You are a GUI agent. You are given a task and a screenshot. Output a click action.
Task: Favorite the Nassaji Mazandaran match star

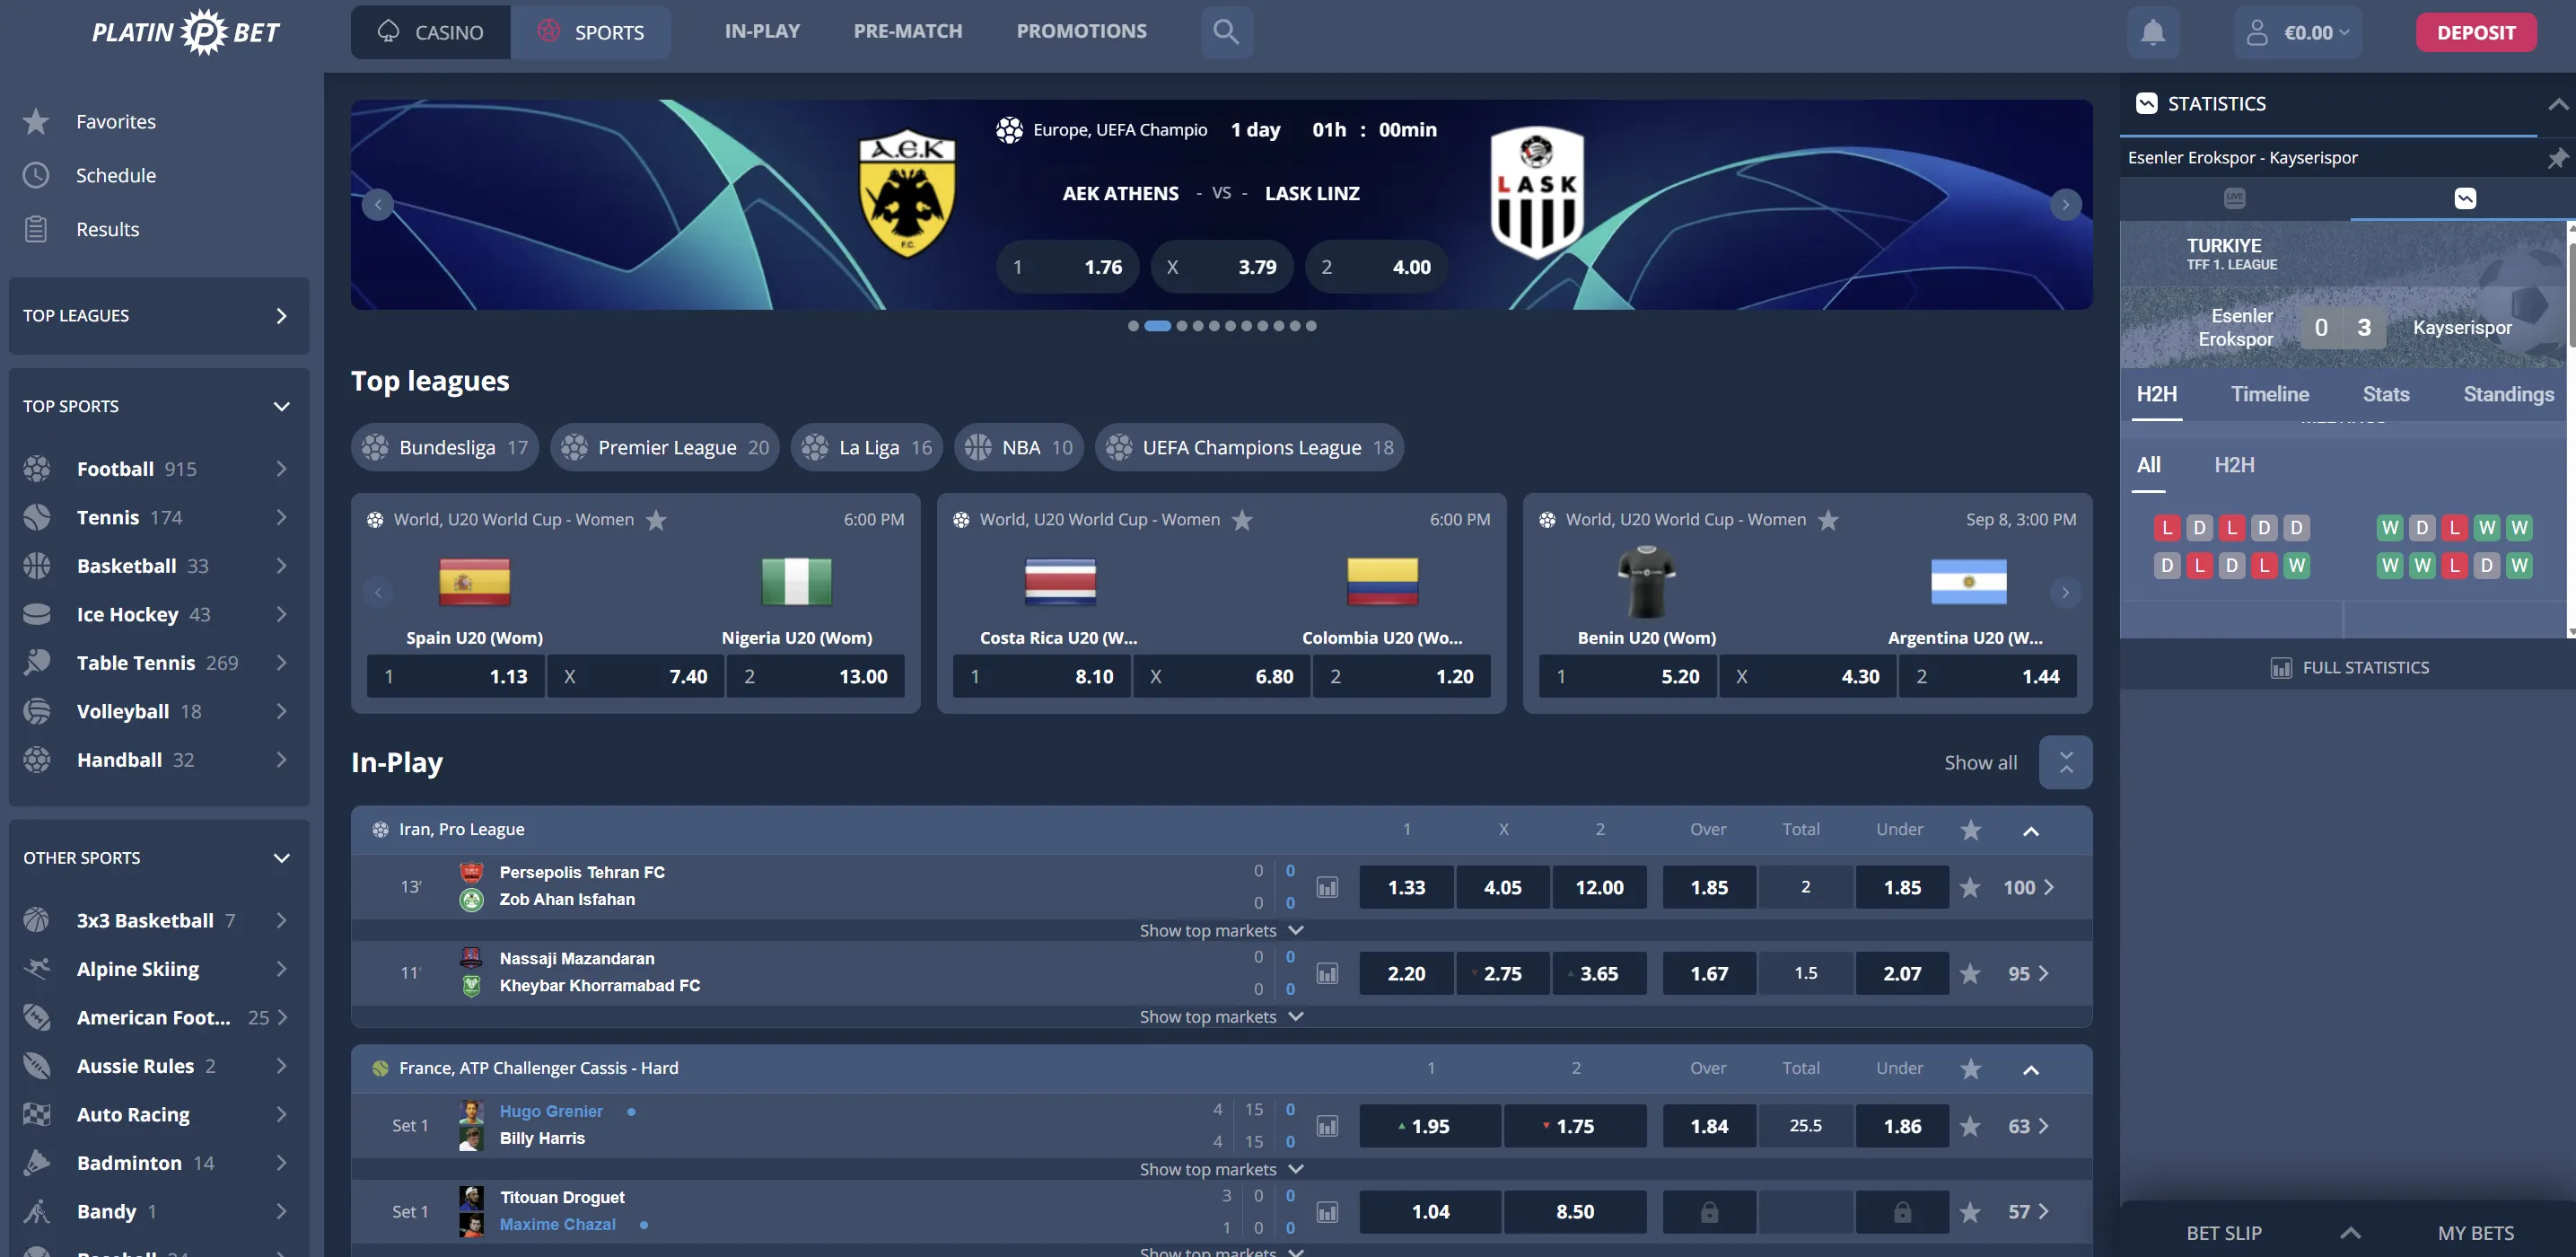click(x=1970, y=973)
